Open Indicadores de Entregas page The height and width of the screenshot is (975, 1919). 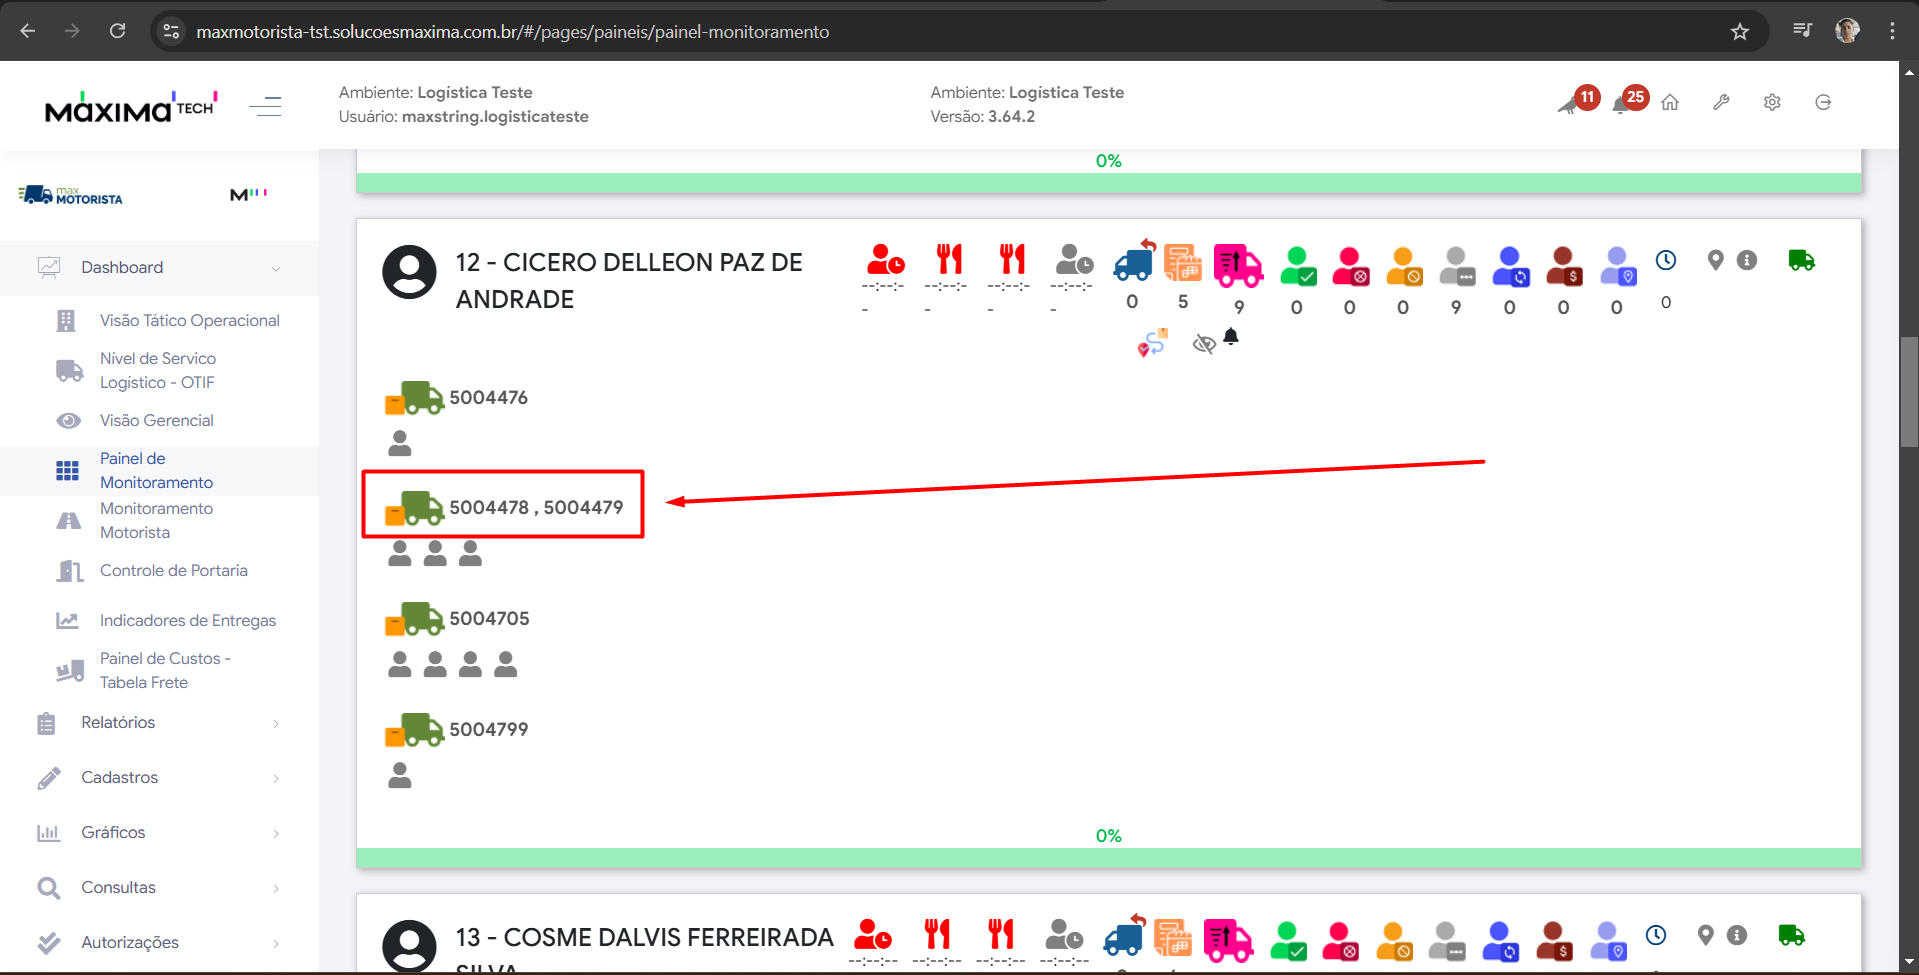pos(188,621)
